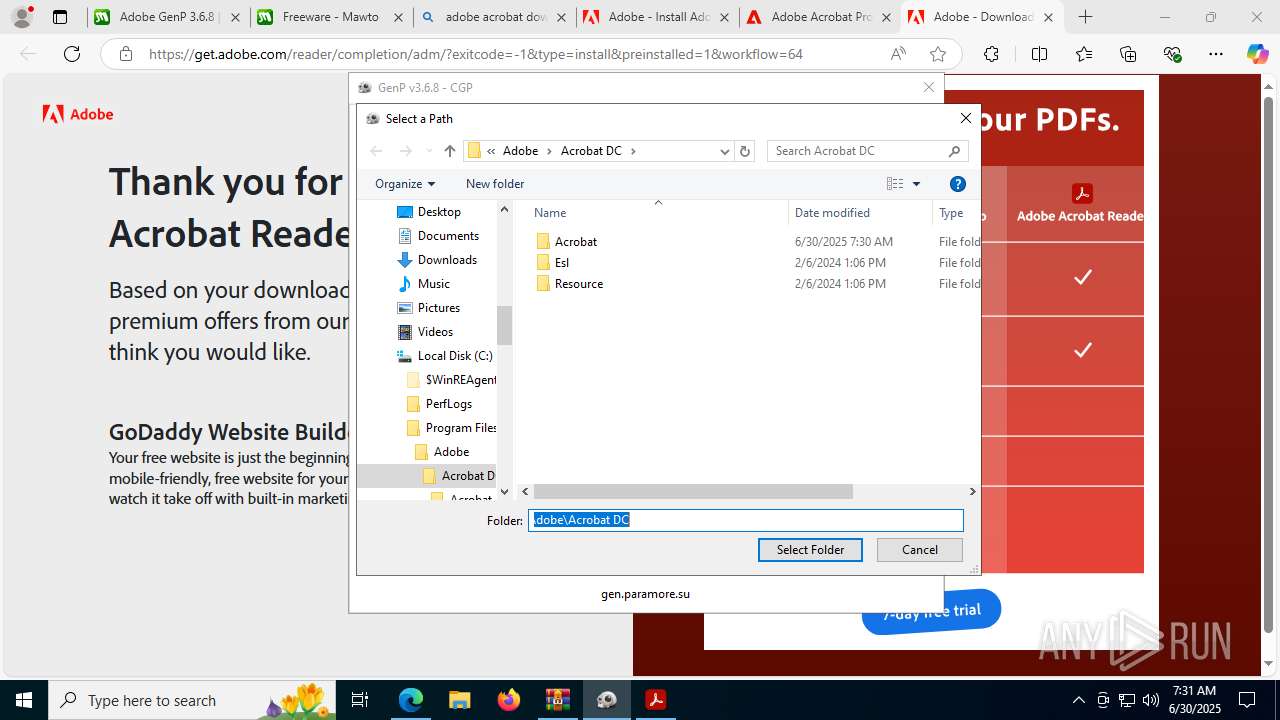Select Desktop in navigation tree

(x=438, y=212)
